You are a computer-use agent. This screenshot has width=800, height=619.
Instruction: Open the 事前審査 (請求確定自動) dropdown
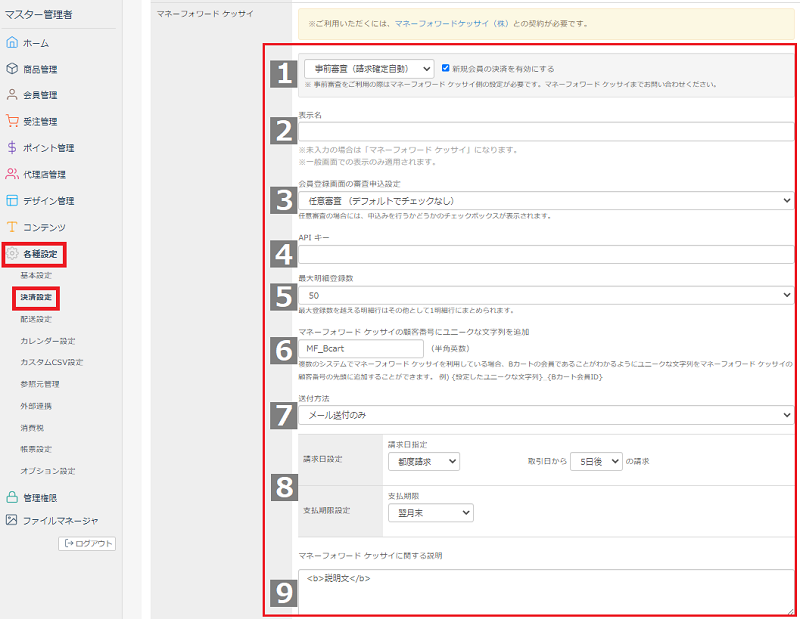tap(369, 68)
